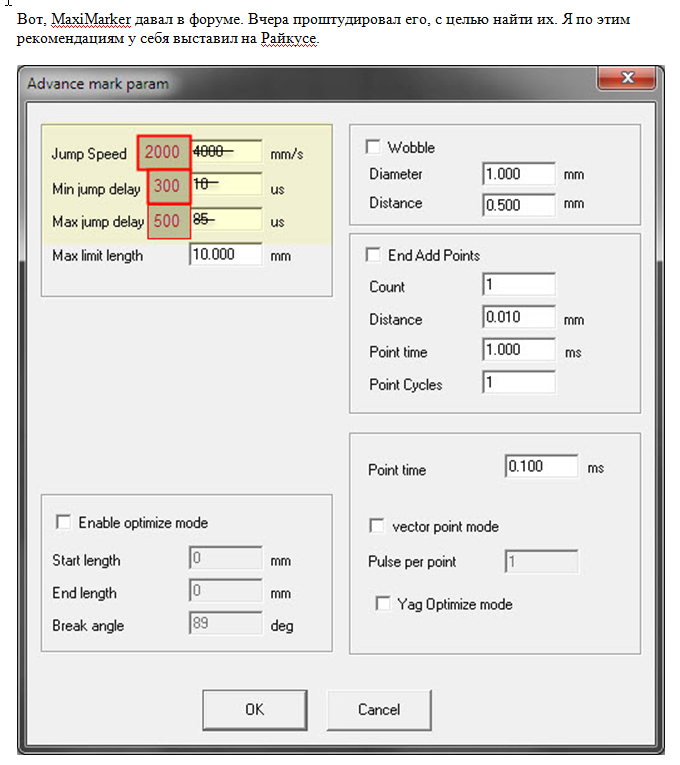Check the Enable optimize mode option
This screenshot has width=680, height=765.
tap(65, 522)
